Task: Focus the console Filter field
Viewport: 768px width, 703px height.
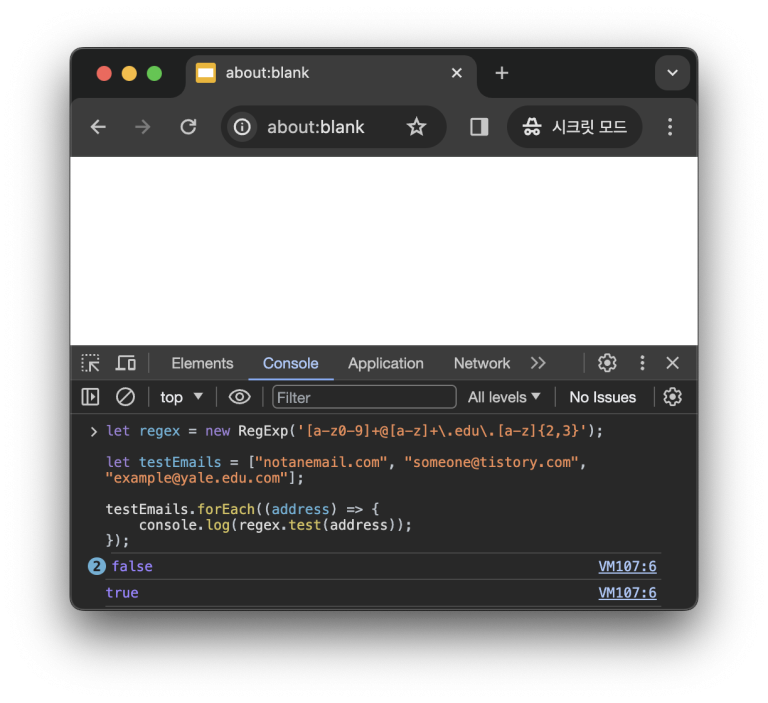Action: point(364,397)
